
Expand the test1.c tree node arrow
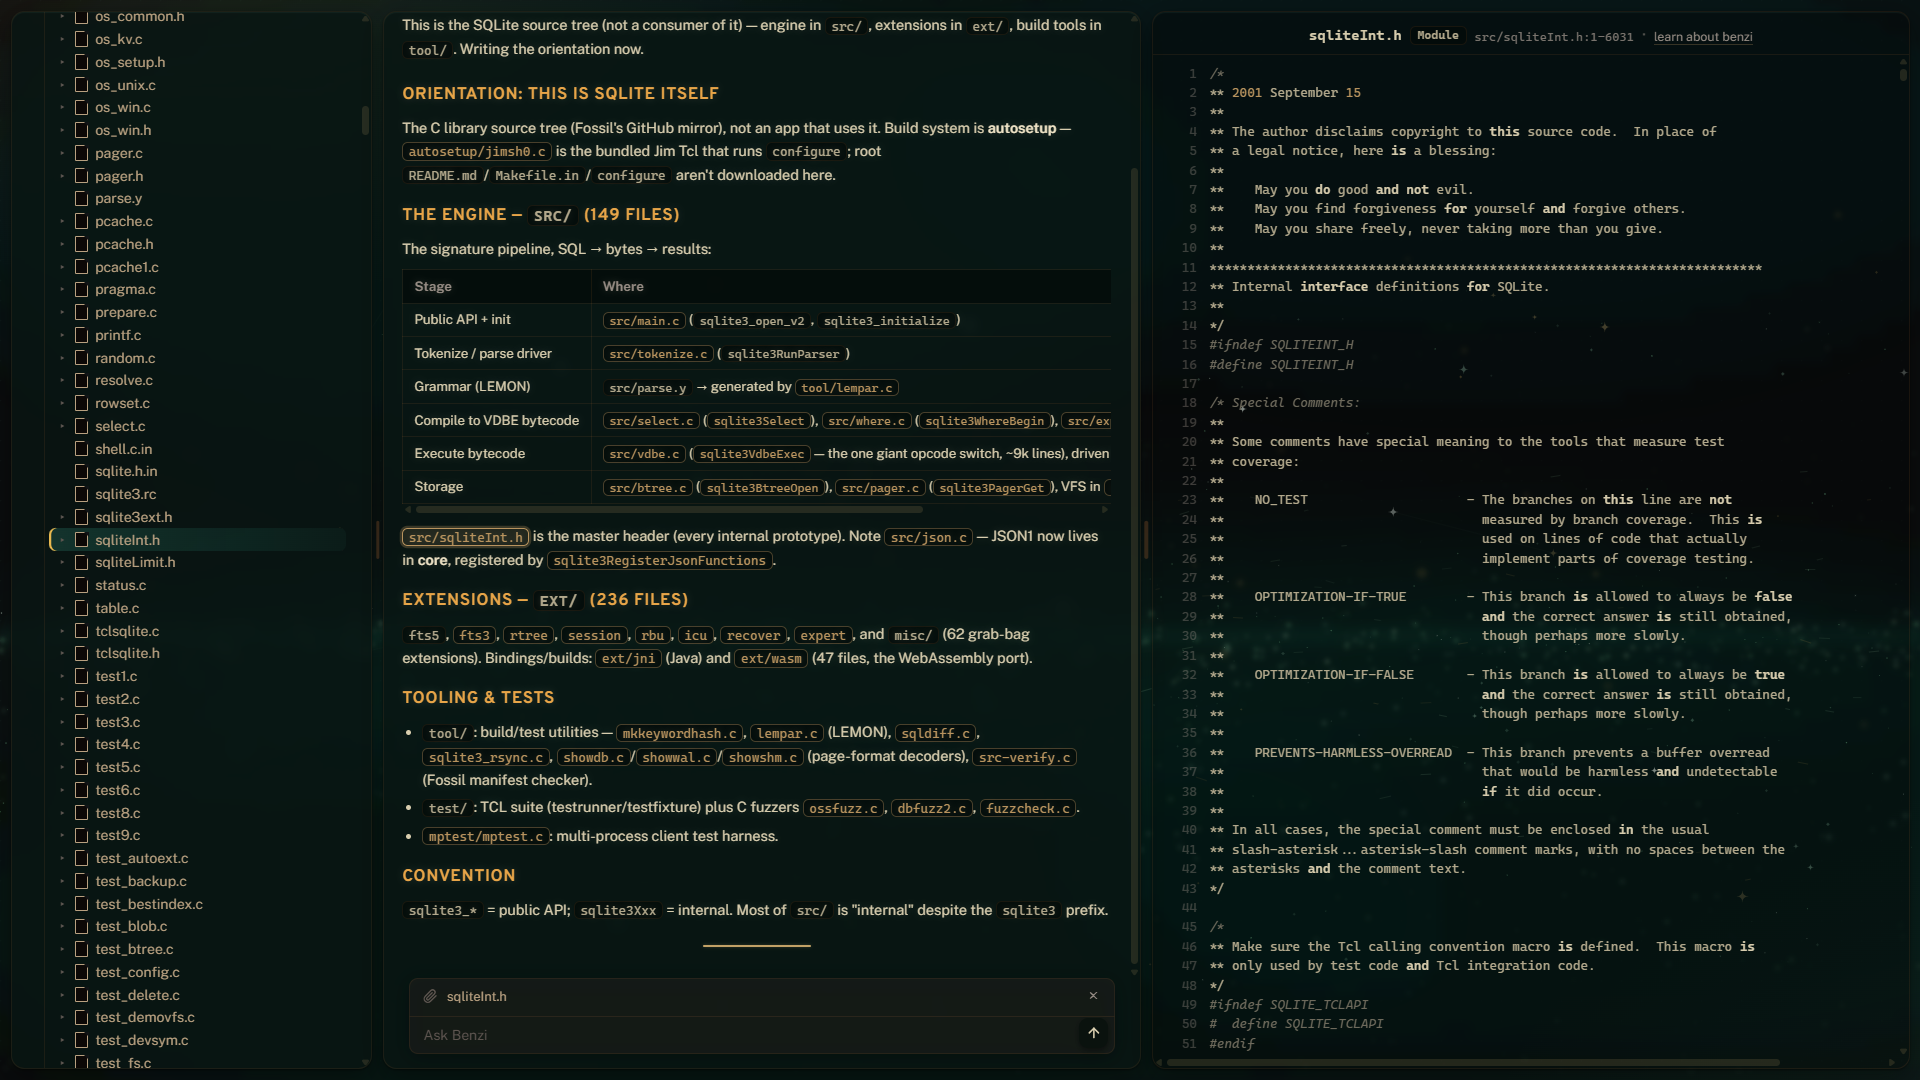tap(62, 676)
